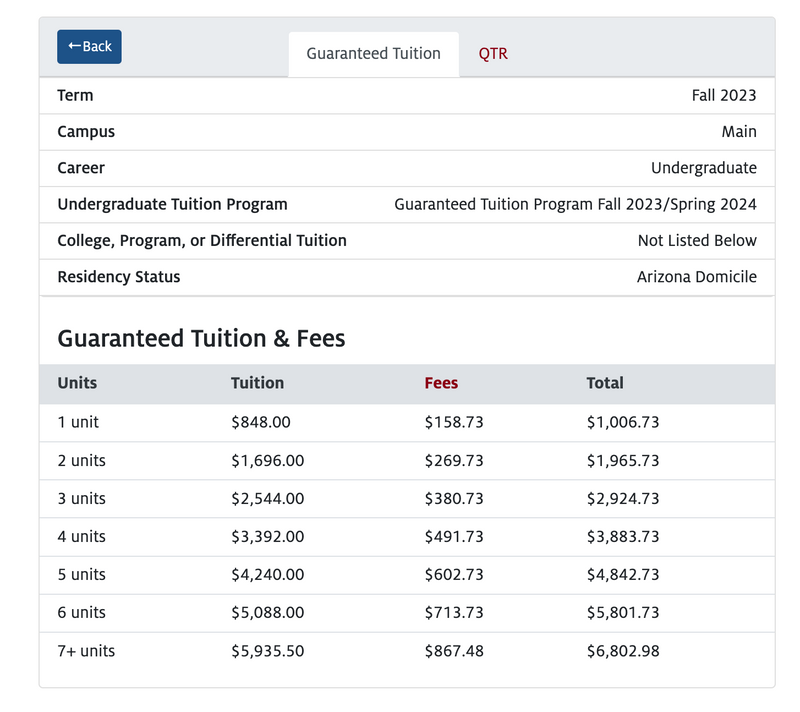Open the Fees column header link
The width and height of the screenshot is (800, 712).
(441, 383)
